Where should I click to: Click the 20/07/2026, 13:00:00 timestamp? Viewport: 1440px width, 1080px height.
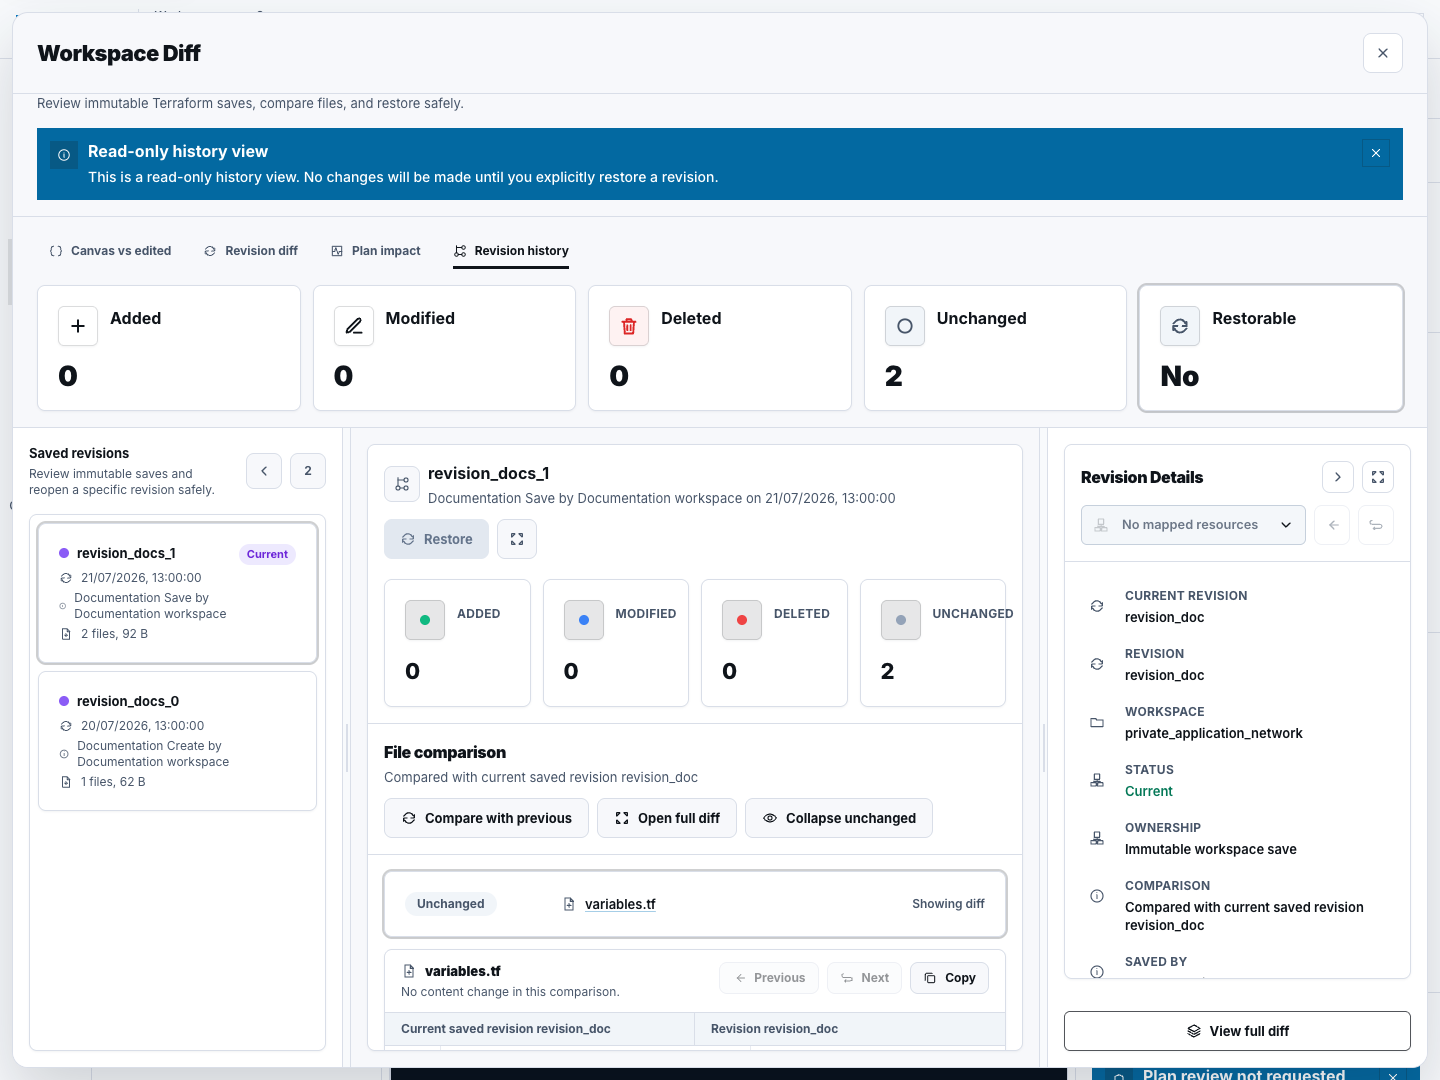[142, 726]
